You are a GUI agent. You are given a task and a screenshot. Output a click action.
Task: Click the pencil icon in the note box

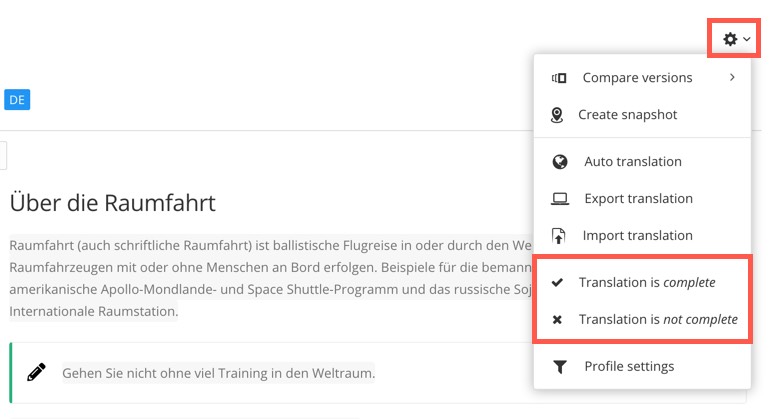pyautogui.click(x=37, y=373)
